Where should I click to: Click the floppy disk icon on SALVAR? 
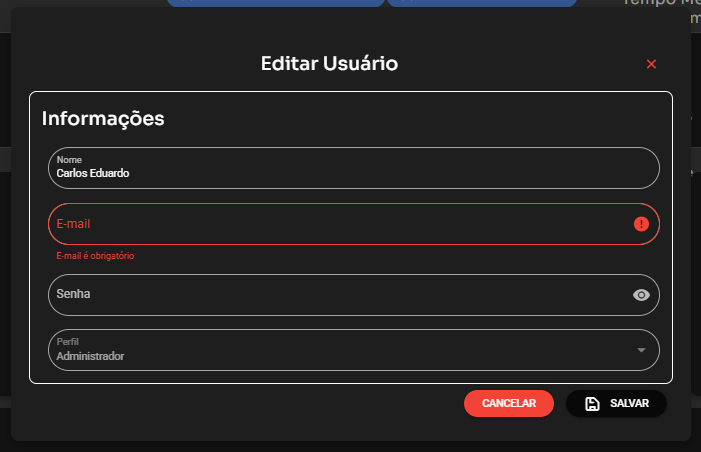tap(592, 403)
